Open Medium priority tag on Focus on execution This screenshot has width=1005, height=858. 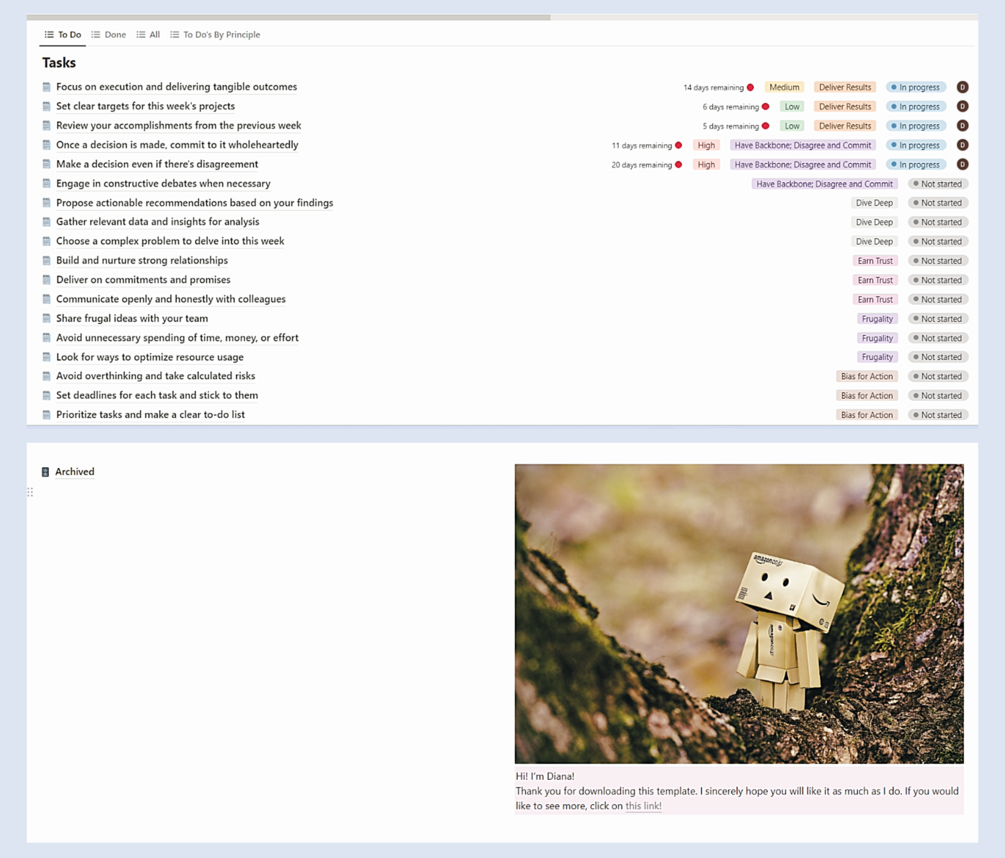click(784, 87)
